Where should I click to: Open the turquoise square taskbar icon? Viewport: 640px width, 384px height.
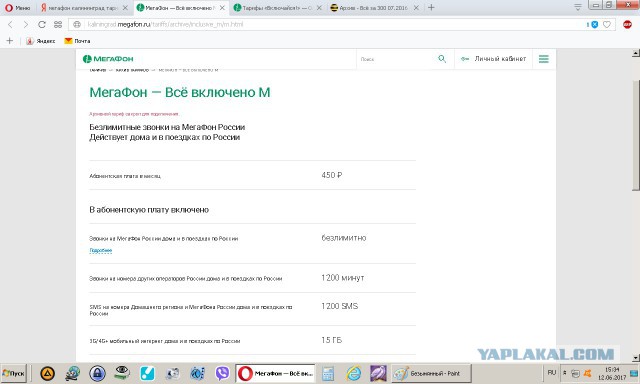click(x=147, y=373)
